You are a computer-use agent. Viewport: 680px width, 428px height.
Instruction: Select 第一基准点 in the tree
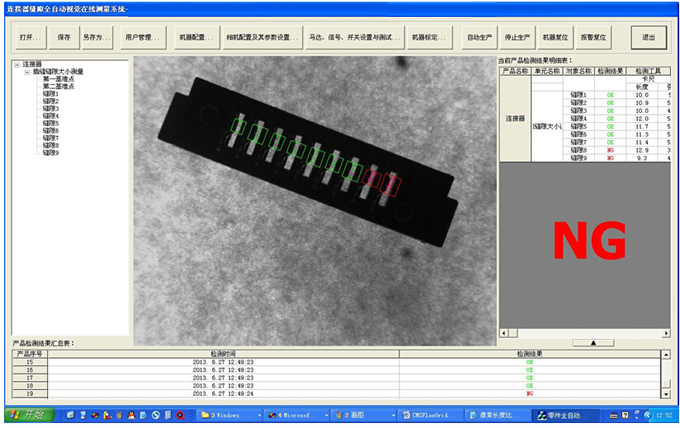click(x=59, y=79)
